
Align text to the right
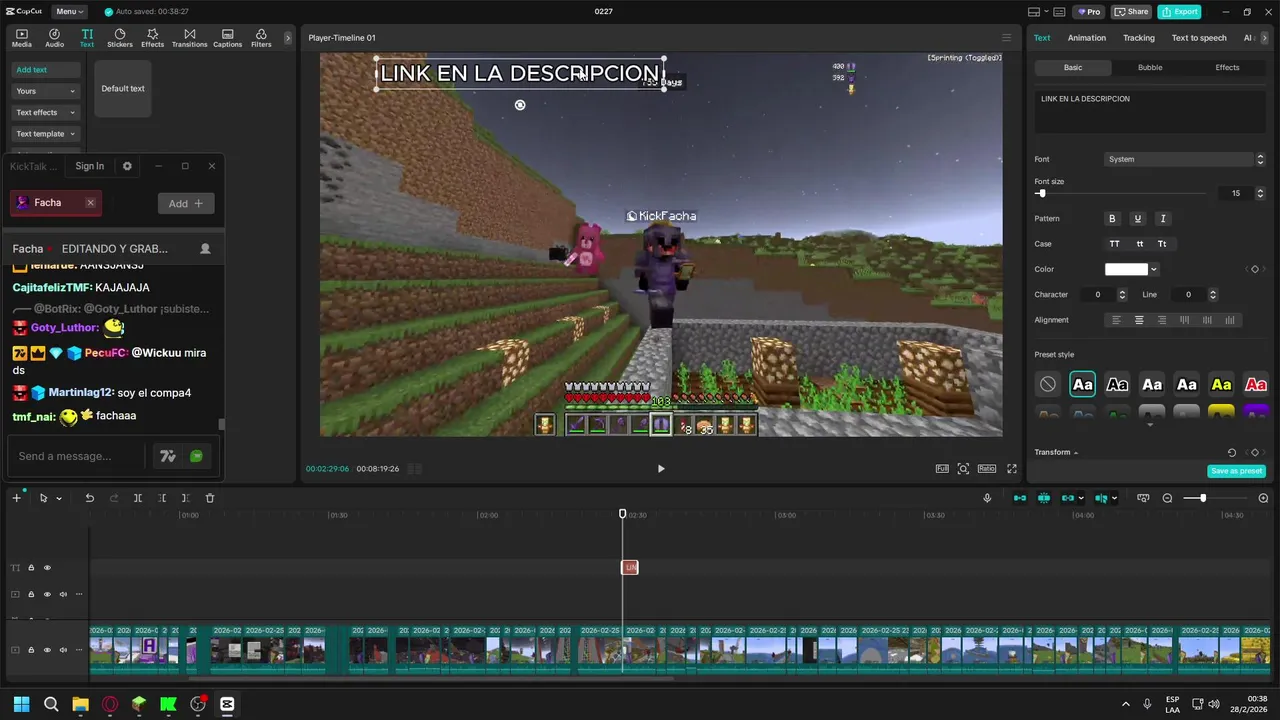coord(1161,320)
